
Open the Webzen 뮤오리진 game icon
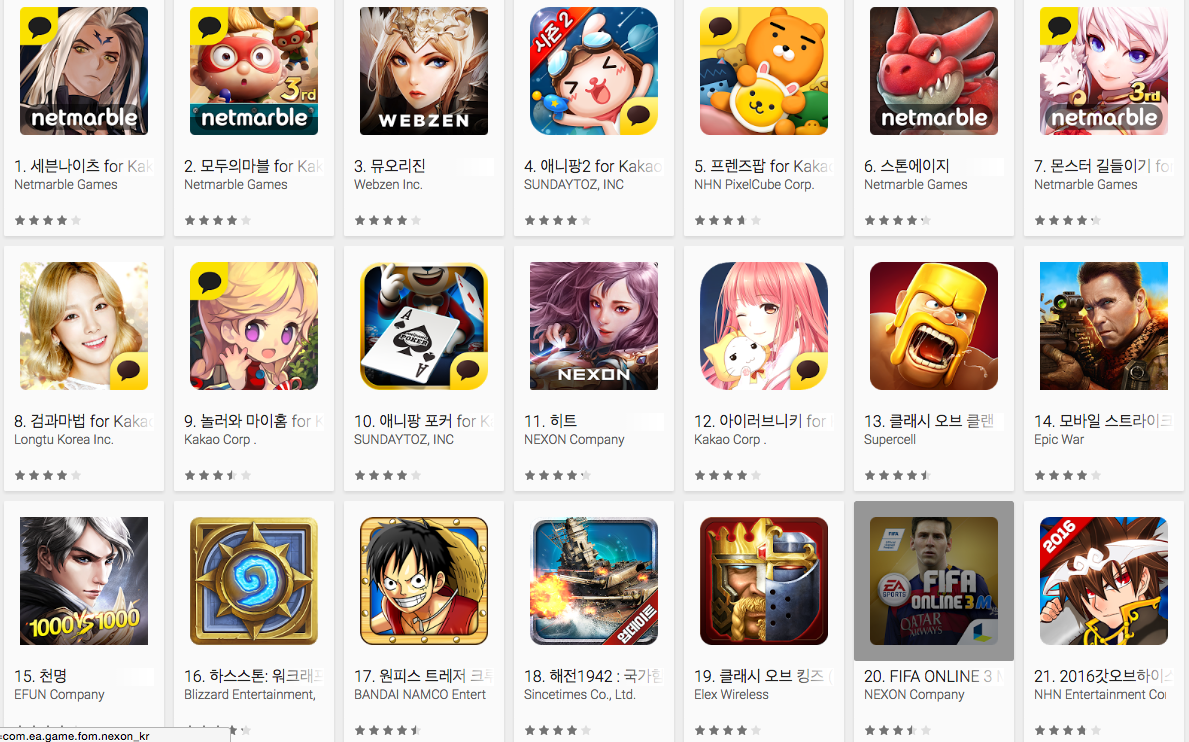coord(424,71)
